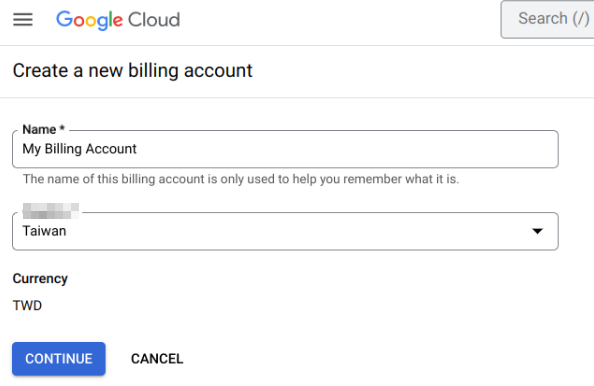The height and width of the screenshot is (386, 594).
Task: Click the My Billing Account text
Action: coord(80,149)
